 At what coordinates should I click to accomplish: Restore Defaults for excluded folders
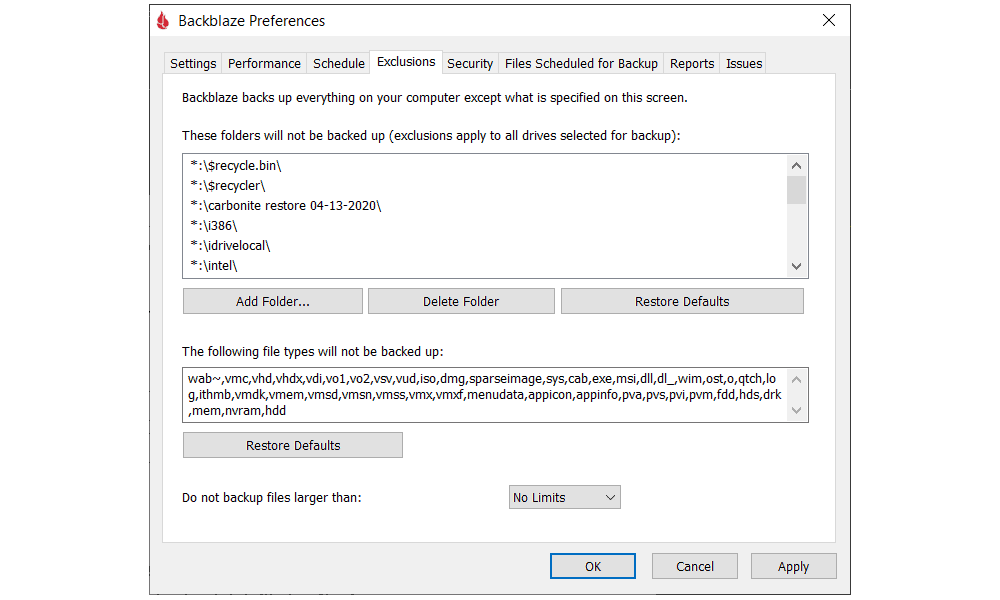click(x=682, y=301)
